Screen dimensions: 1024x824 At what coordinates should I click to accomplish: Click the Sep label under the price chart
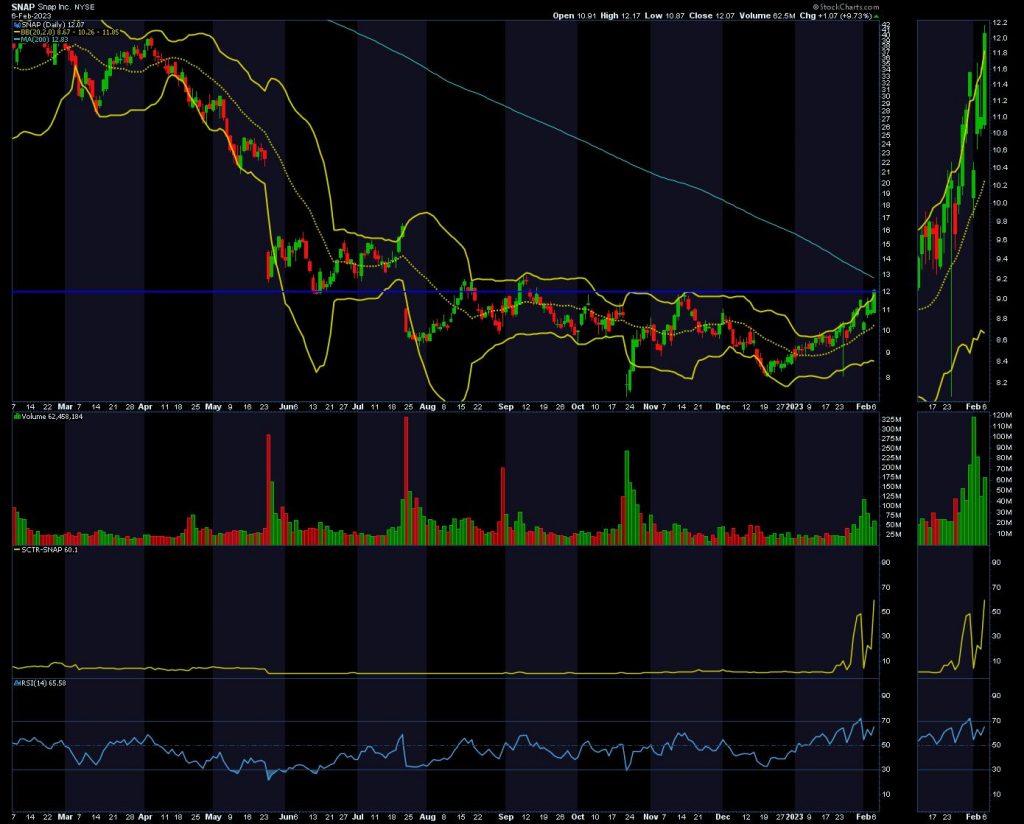[506, 407]
